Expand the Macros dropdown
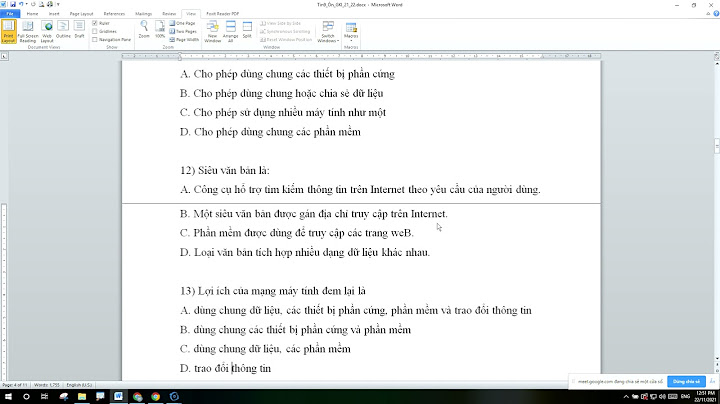The width and height of the screenshot is (720, 404). [x=351, y=31]
